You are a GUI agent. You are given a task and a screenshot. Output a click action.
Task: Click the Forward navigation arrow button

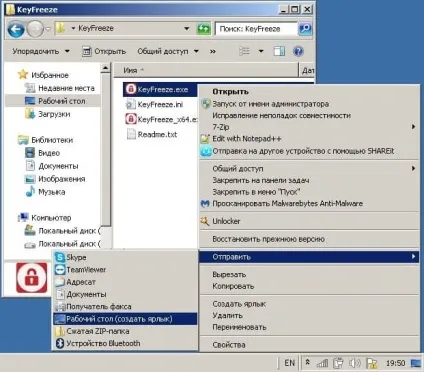35,29
